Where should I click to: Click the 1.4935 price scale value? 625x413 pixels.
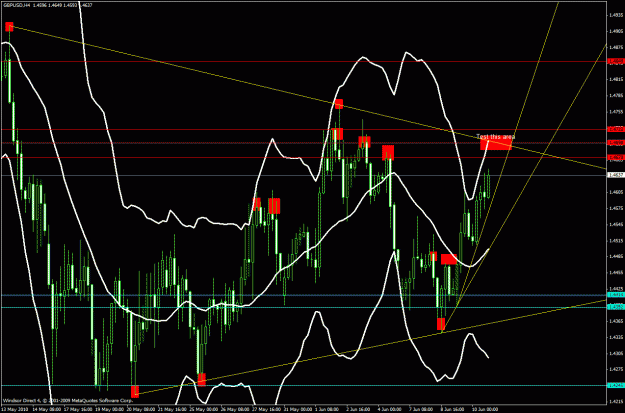point(616,15)
